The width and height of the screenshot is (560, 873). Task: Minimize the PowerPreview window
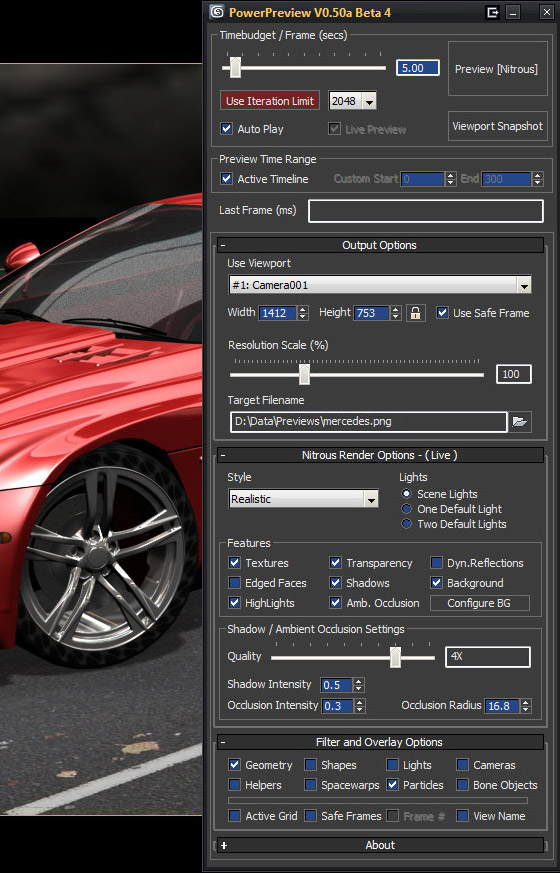514,12
